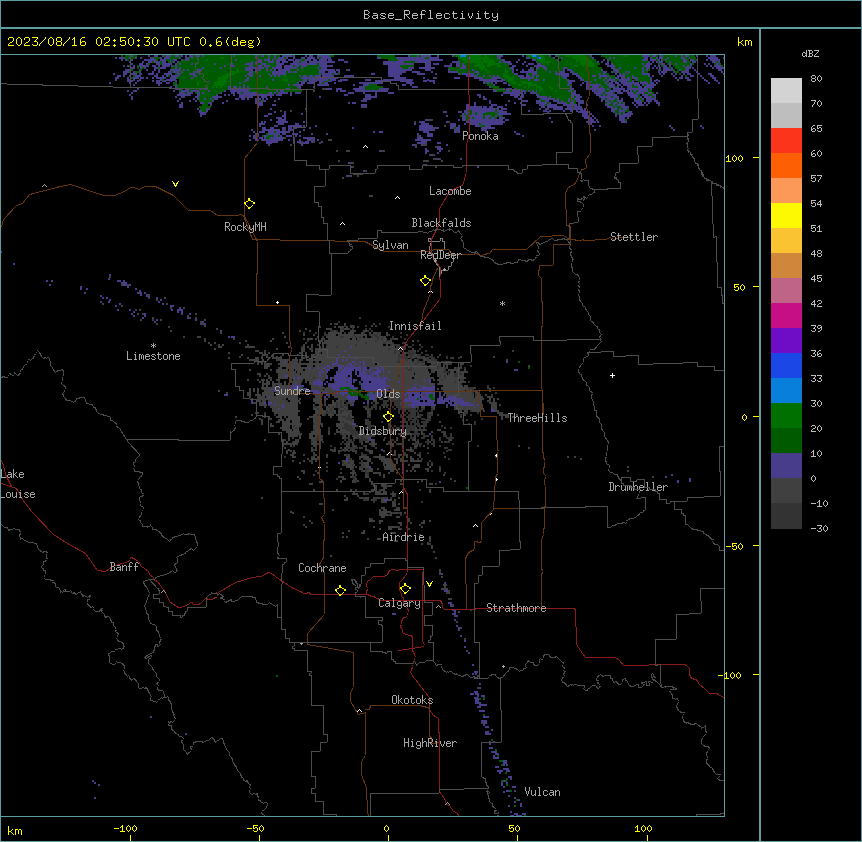Click the Base_Reflectivity title
This screenshot has width=862, height=842.
[x=431, y=15]
